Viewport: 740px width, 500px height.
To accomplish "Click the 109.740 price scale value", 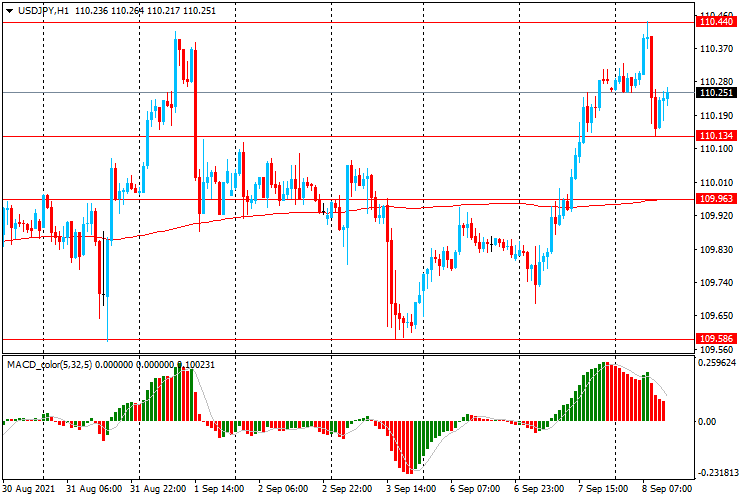I will point(716,283).
